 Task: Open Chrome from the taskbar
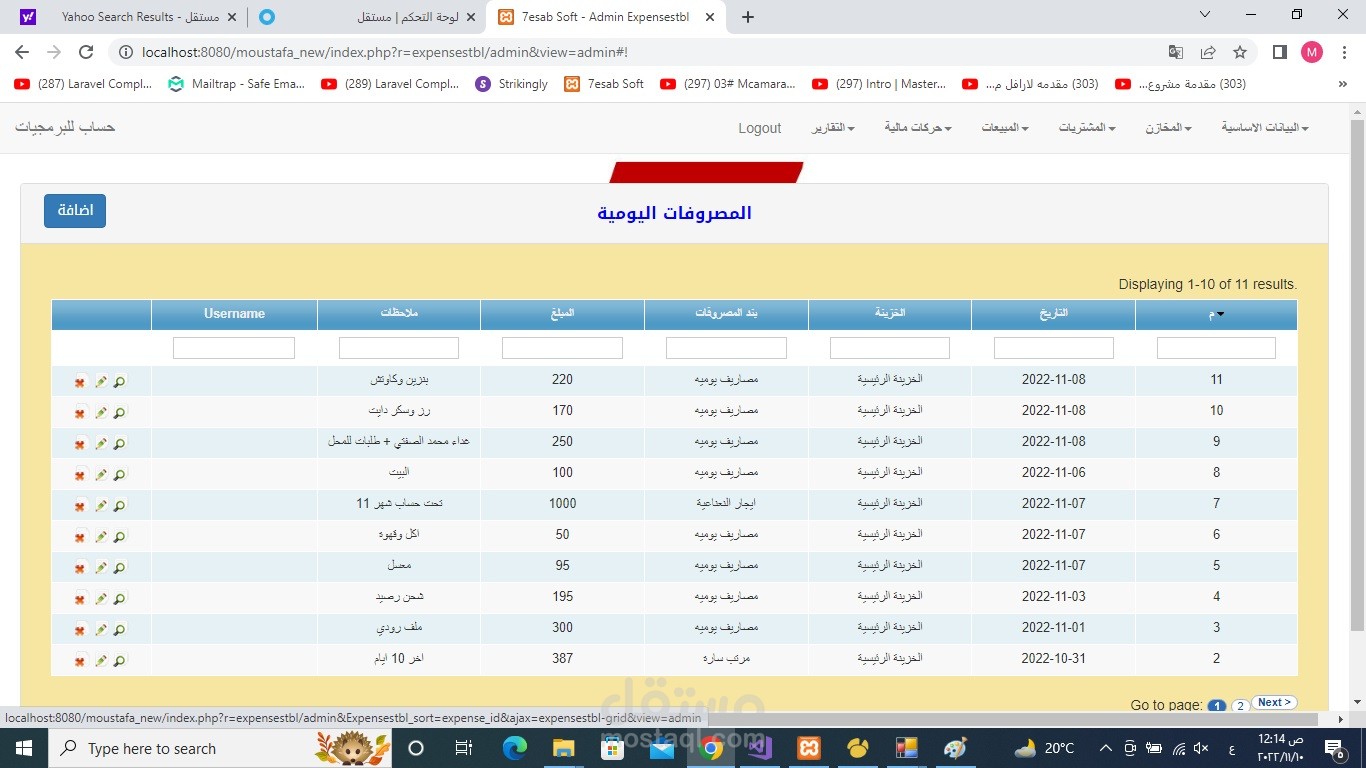coord(711,748)
